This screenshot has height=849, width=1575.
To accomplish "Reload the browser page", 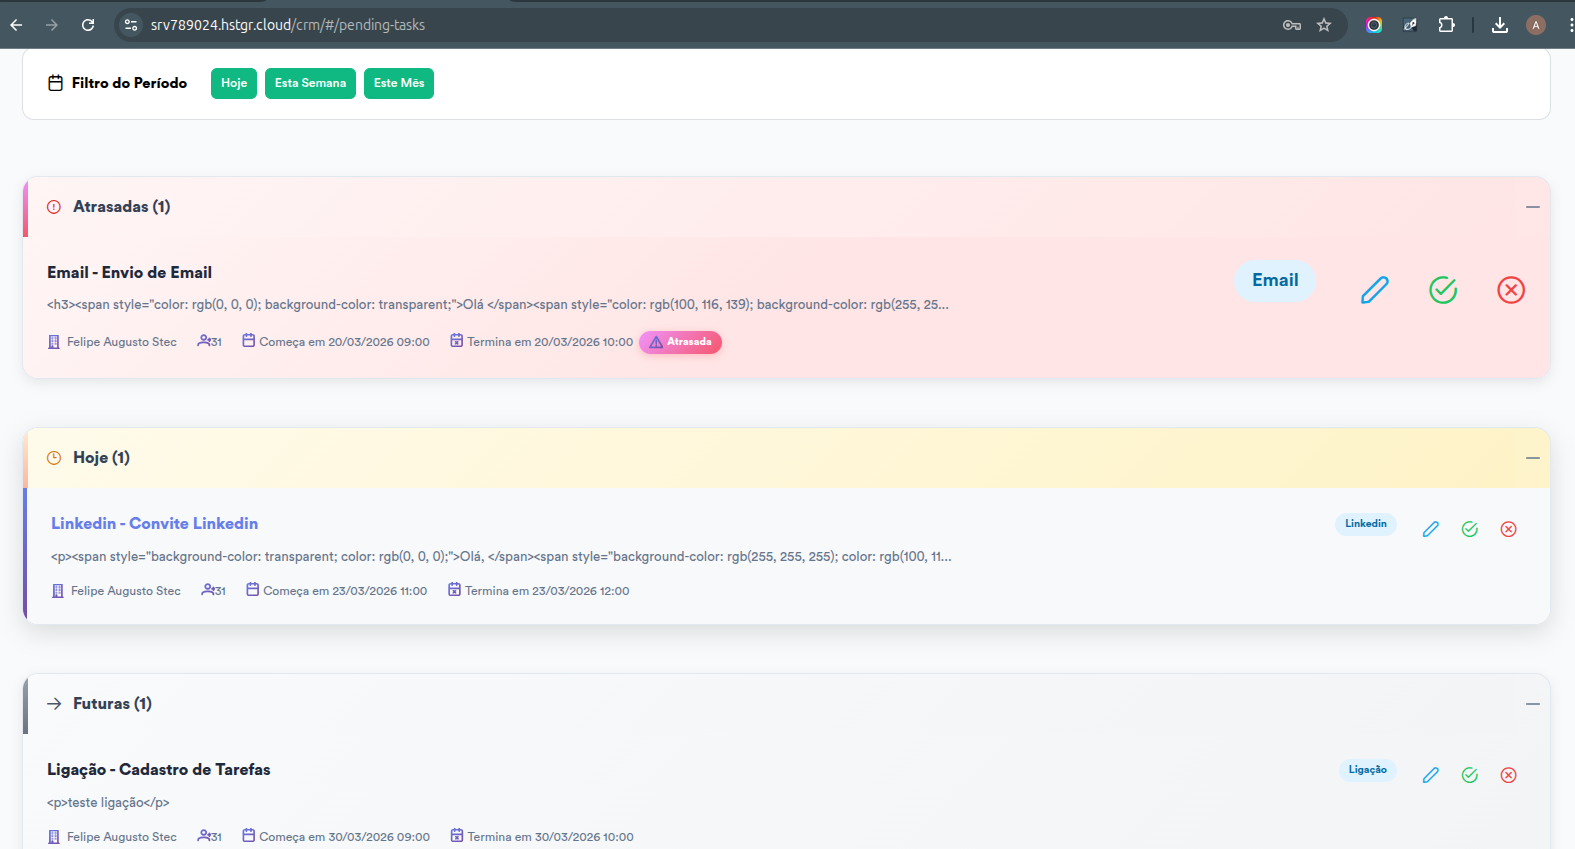I will coord(88,25).
